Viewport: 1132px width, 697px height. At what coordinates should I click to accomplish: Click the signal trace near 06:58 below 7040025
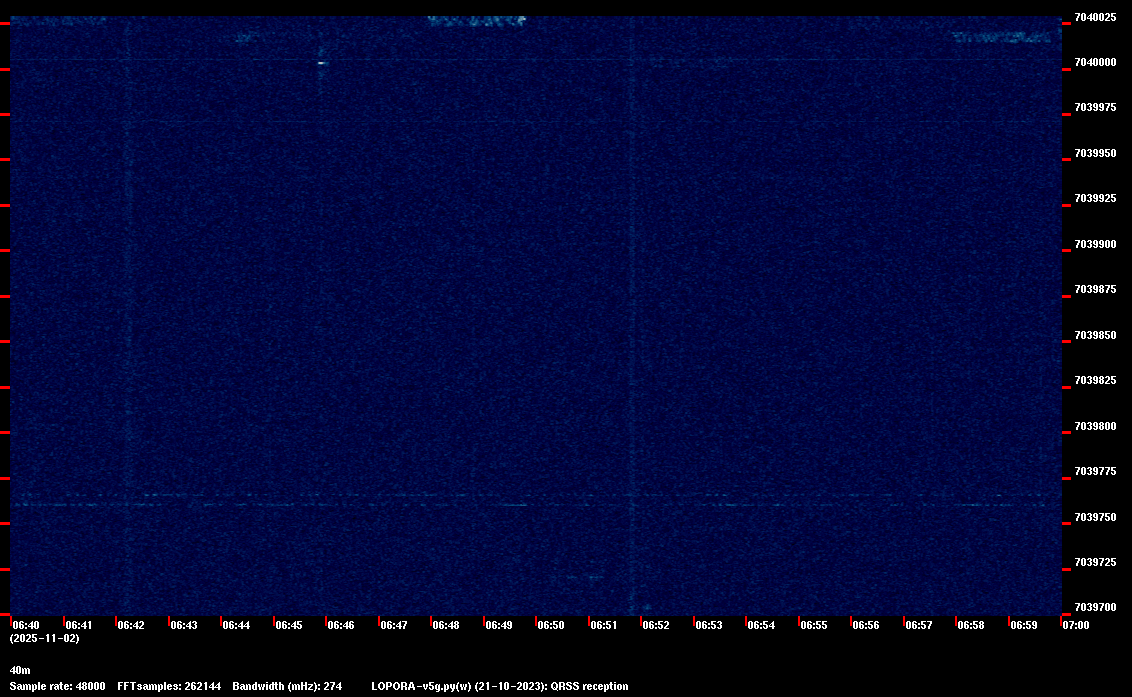(1001, 37)
